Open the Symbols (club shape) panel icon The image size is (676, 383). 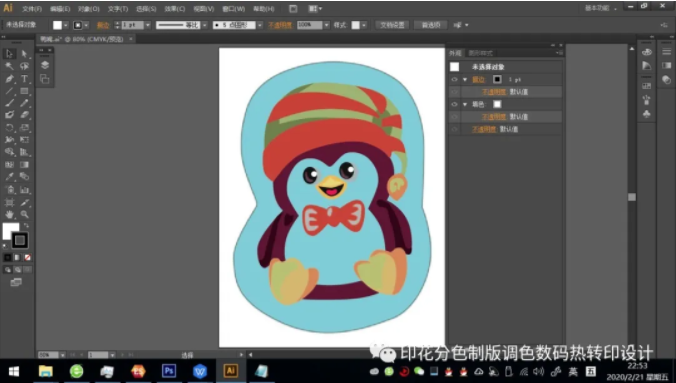(x=647, y=114)
